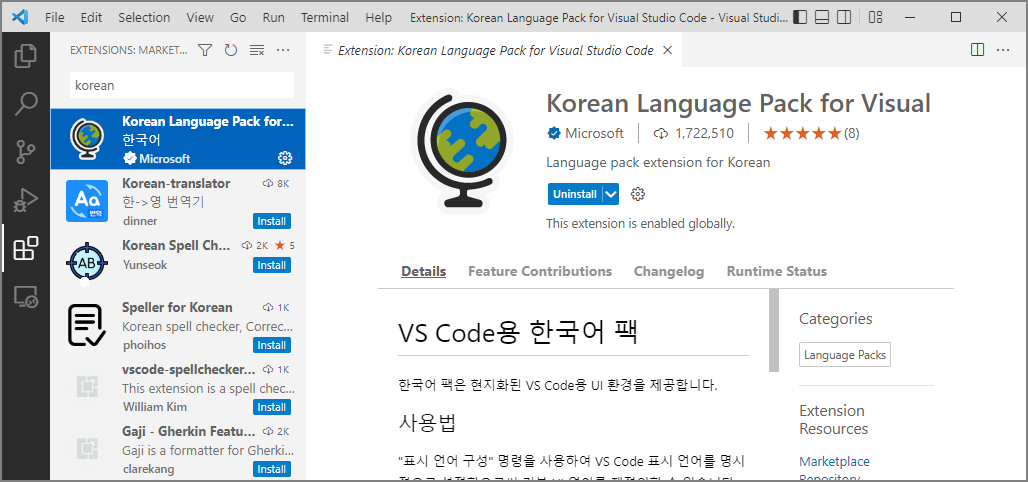The width and height of the screenshot is (1028, 482).
Task: Switch to the Changelog tab
Action: [x=669, y=271]
